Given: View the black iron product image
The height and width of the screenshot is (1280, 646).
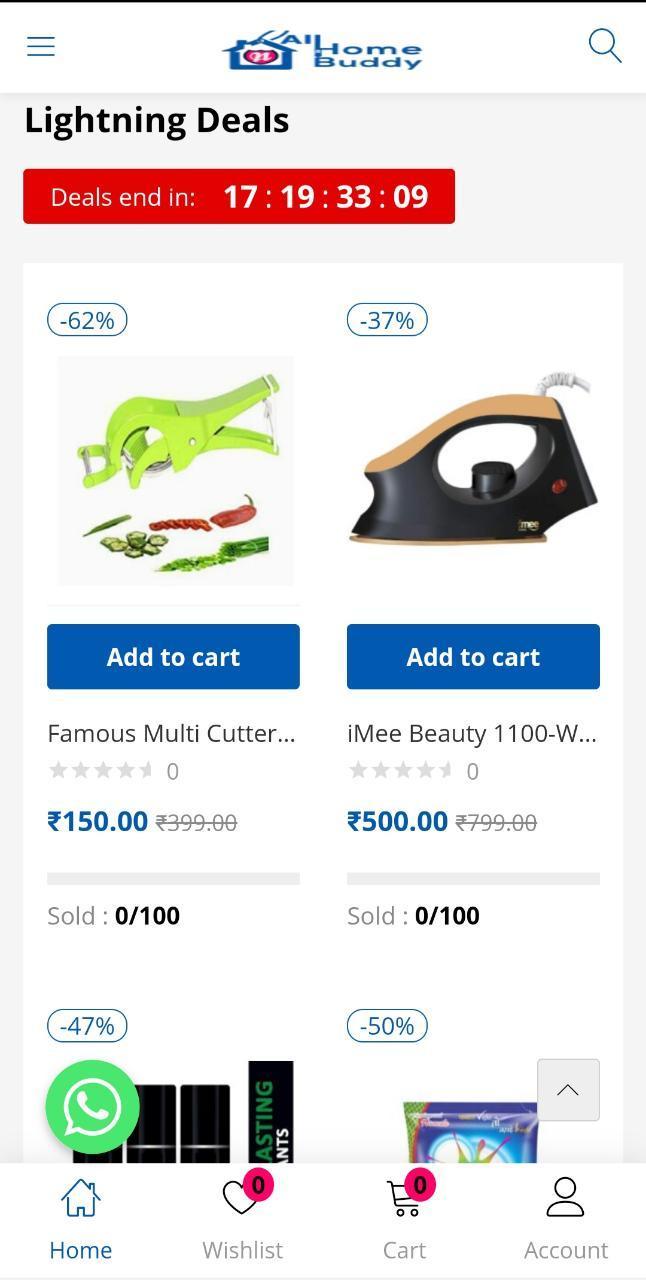Looking at the screenshot, I should (473, 461).
